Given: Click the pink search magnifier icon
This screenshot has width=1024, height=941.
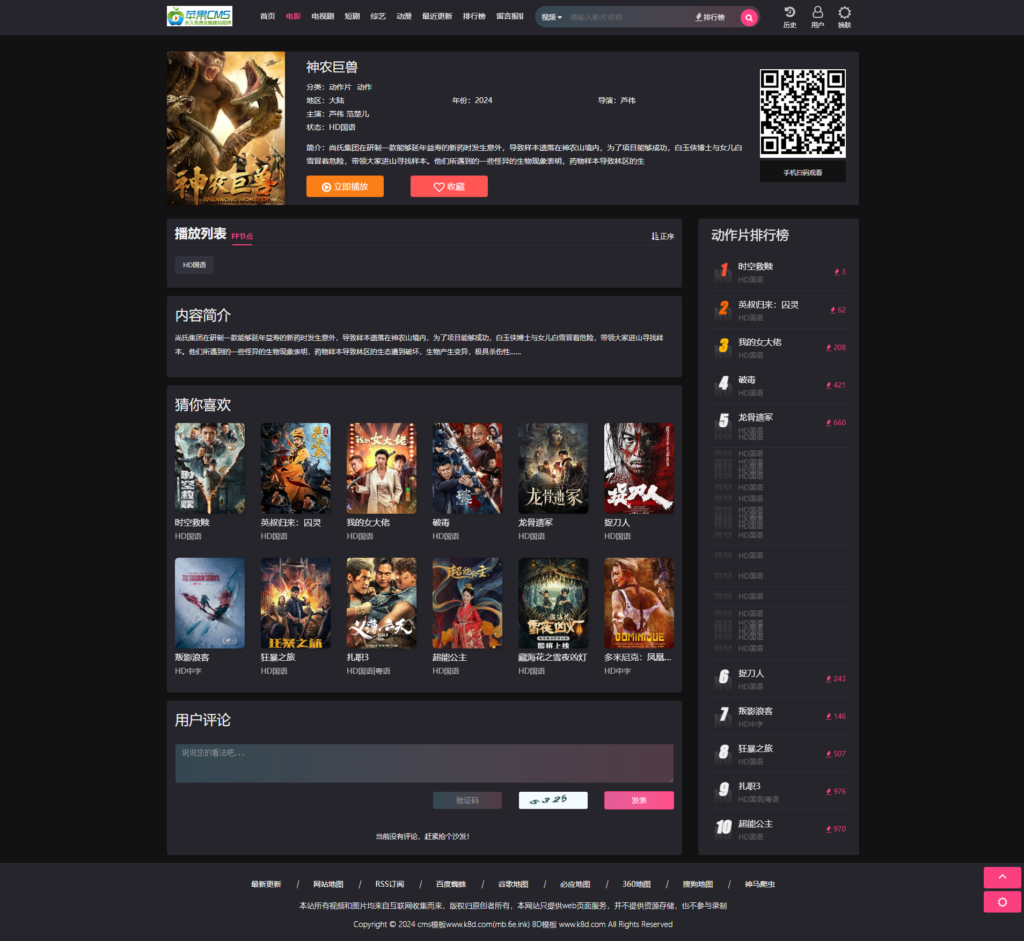Looking at the screenshot, I should (x=749, y=18).
